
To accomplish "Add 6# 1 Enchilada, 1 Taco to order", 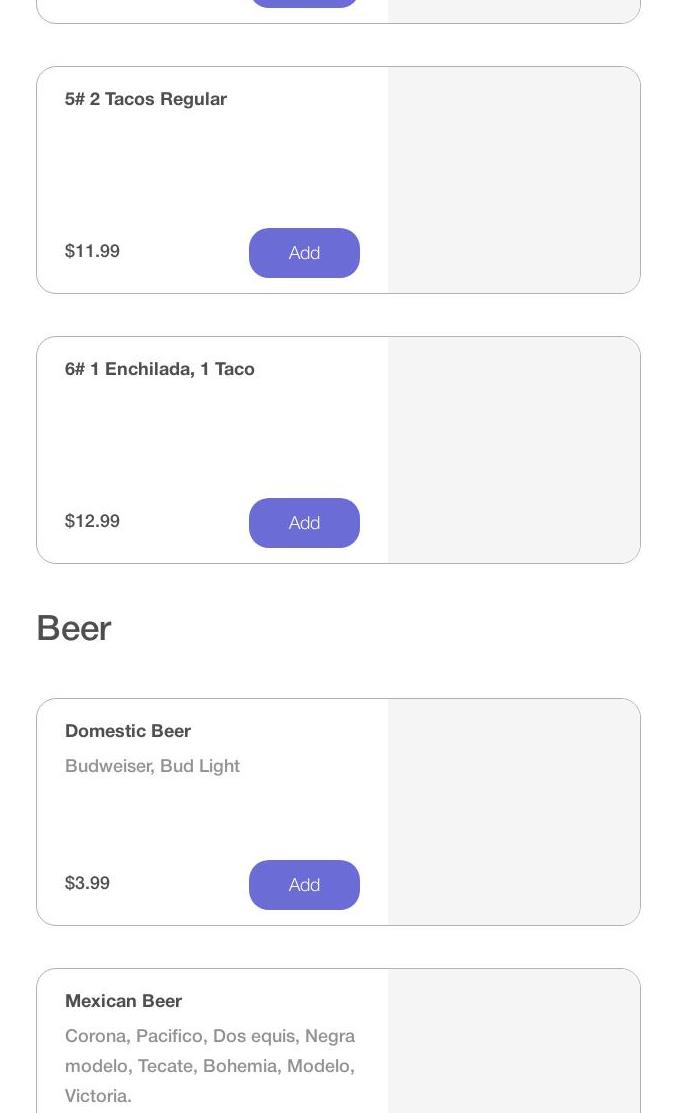I will (304, 523).
